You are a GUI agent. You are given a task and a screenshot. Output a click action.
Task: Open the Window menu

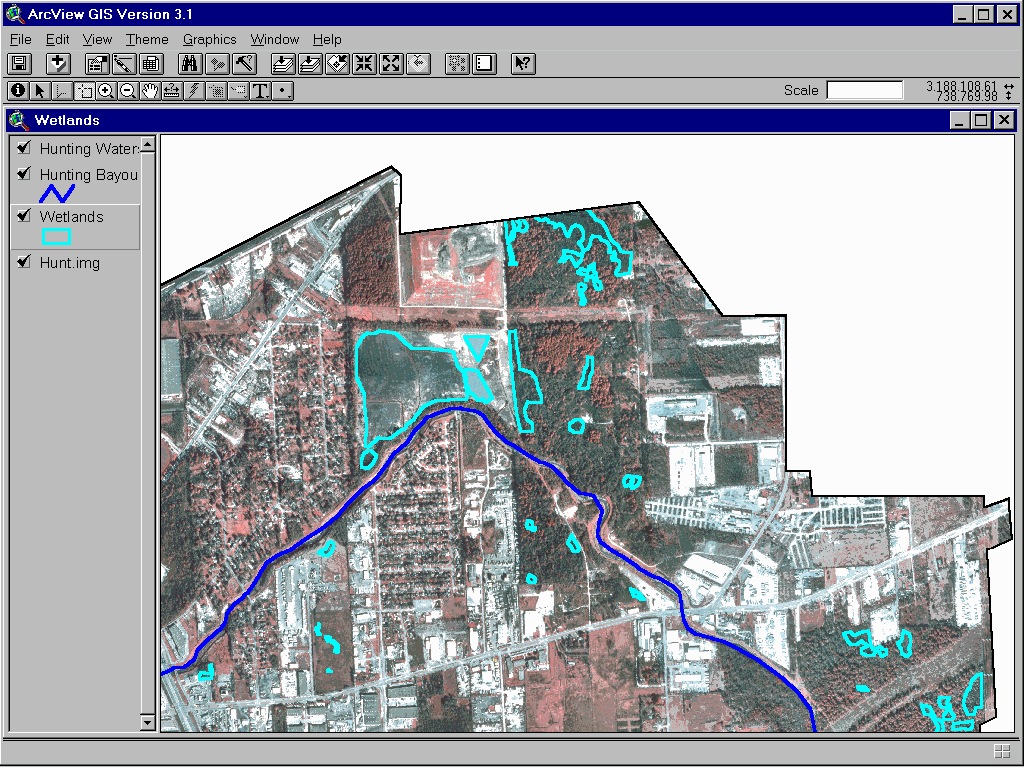pos(275,39)
